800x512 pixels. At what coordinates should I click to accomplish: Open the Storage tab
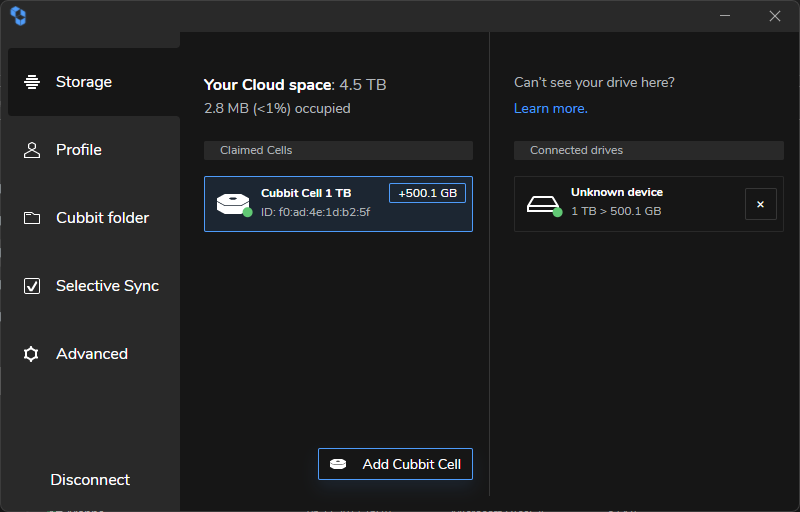[x=94, y=82]
